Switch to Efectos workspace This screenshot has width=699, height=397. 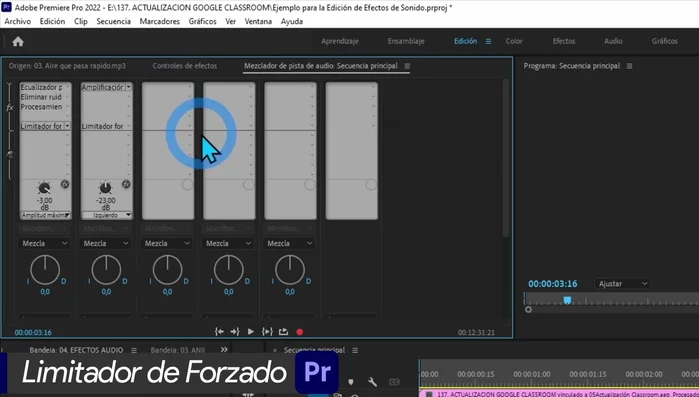point(564,41)
